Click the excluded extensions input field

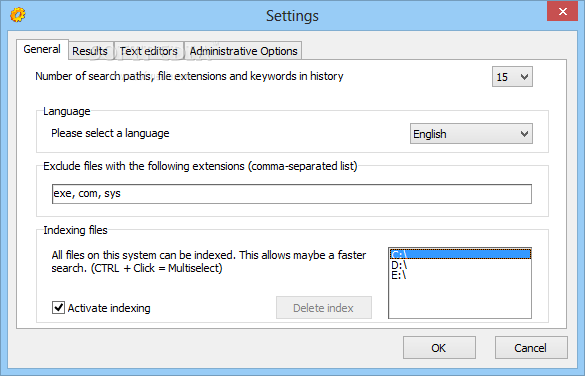point(292,194)
